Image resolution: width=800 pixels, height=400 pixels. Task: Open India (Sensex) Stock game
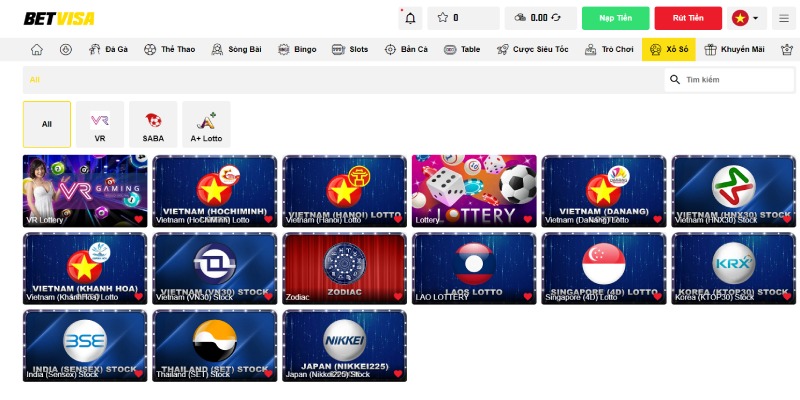[x=85, y=345]
